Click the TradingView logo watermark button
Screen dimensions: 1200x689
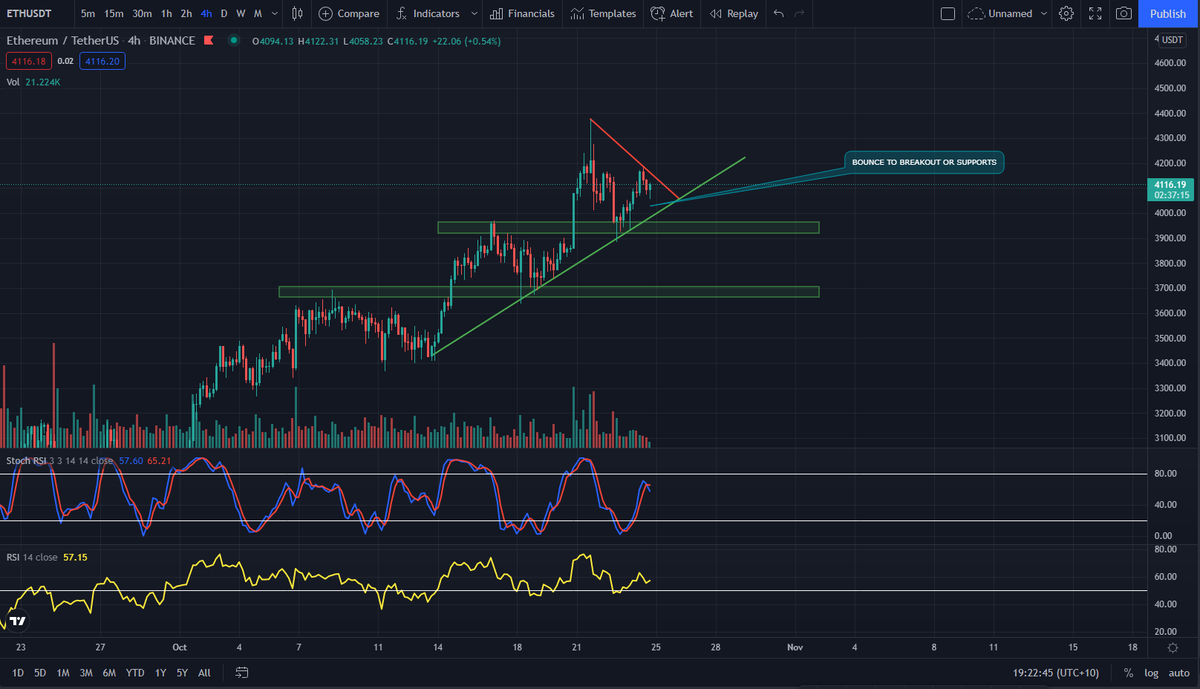(x=17, y=621)
